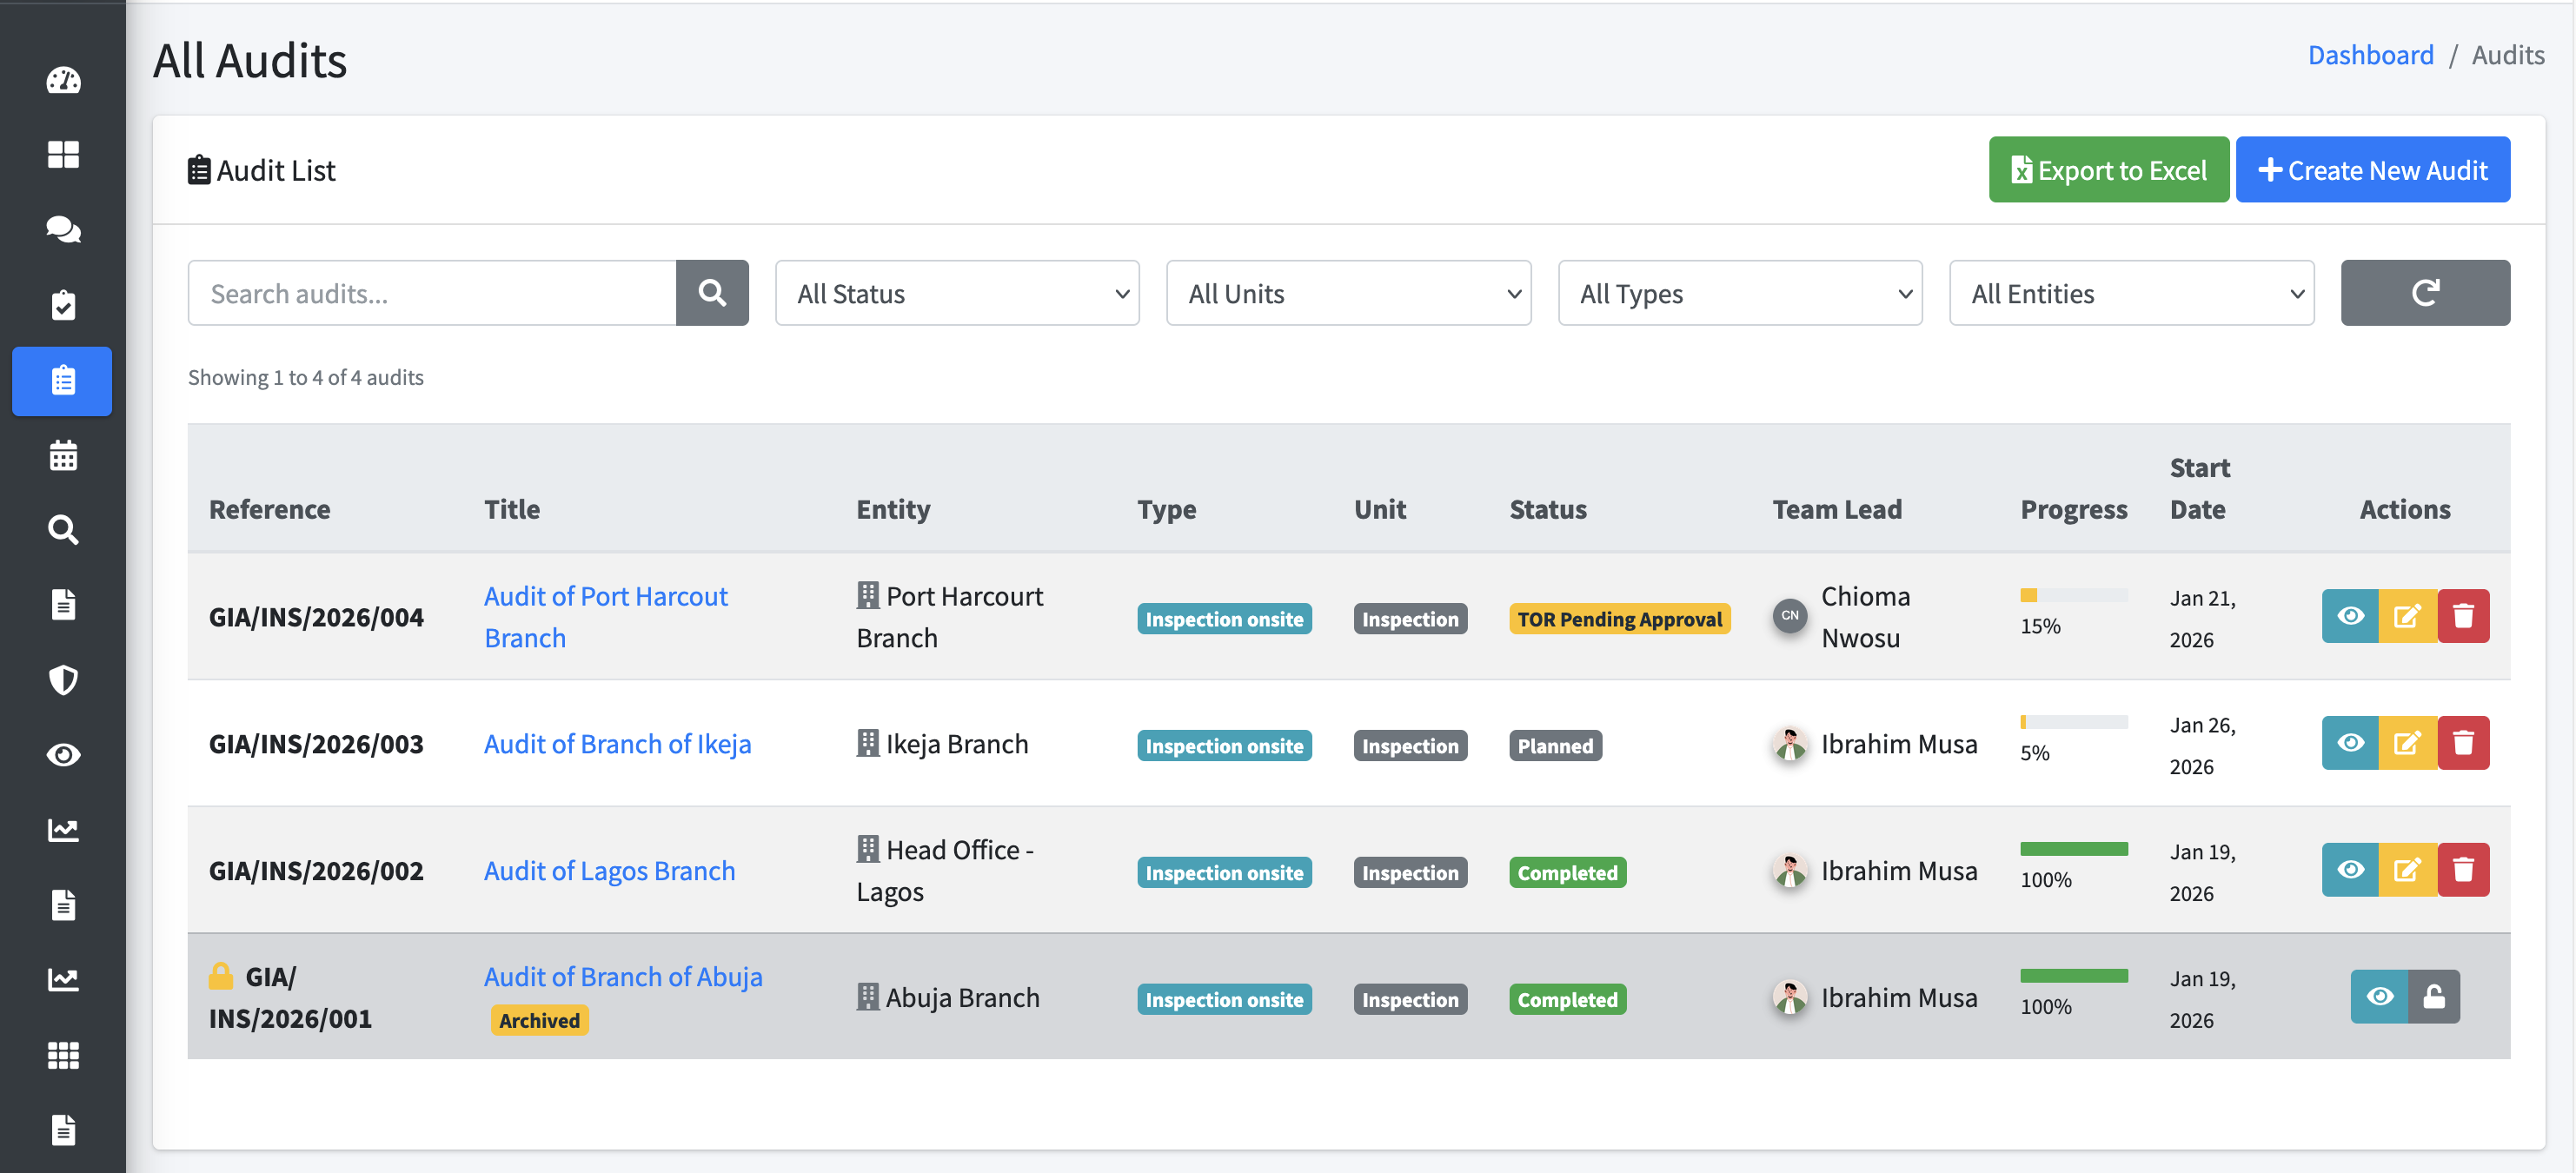Click the analytics chart icon in the sidebar
The width and height of the screenshot is (2576, 1173).
(x=62, y=829)
